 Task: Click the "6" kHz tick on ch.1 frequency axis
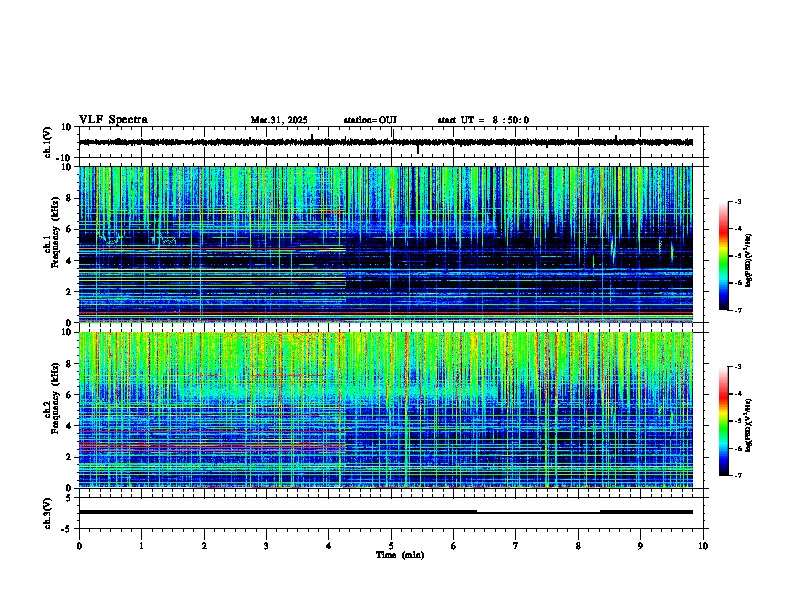pos(70,229)
